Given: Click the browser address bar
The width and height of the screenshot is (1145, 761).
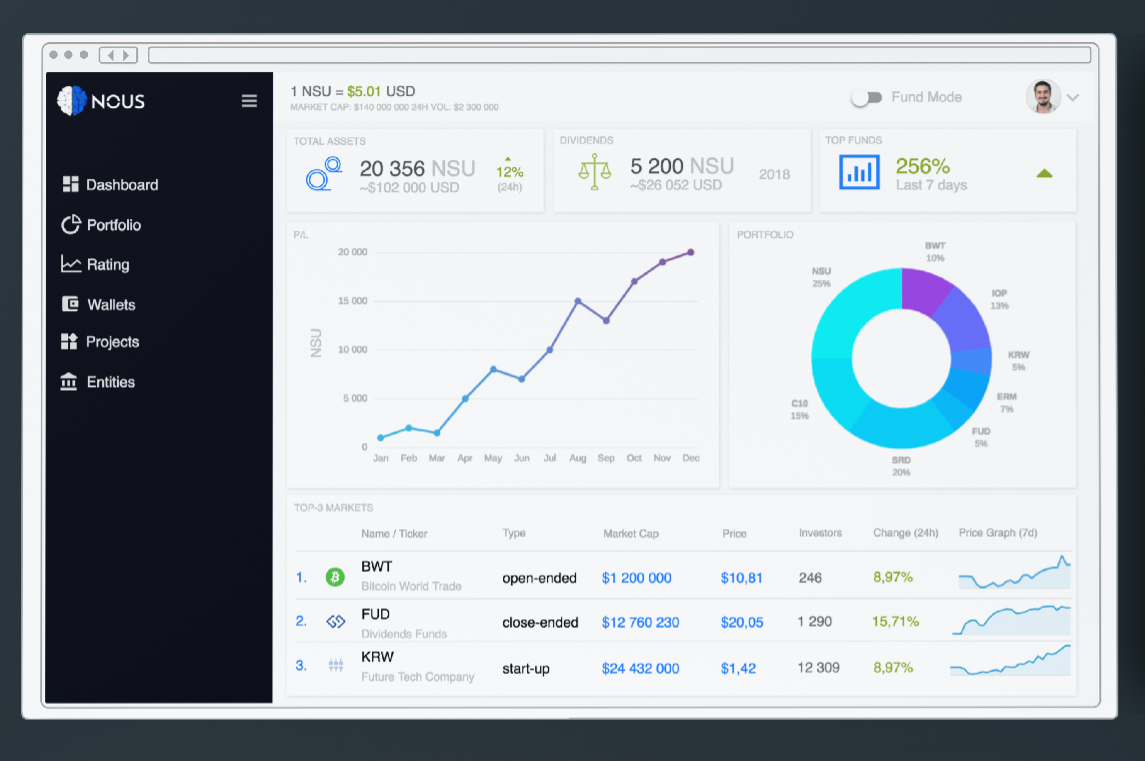Looking at the screenshot, I should coord(619,55).
